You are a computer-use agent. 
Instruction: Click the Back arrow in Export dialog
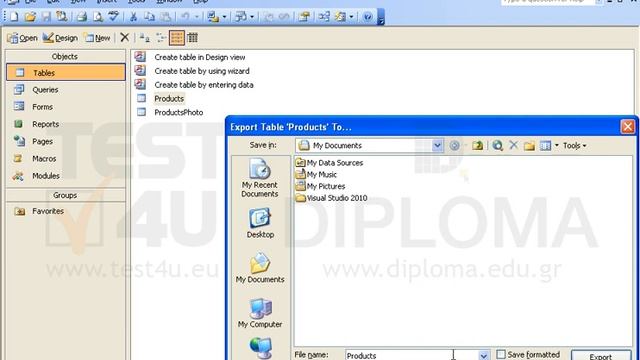[x=454, y=145]
